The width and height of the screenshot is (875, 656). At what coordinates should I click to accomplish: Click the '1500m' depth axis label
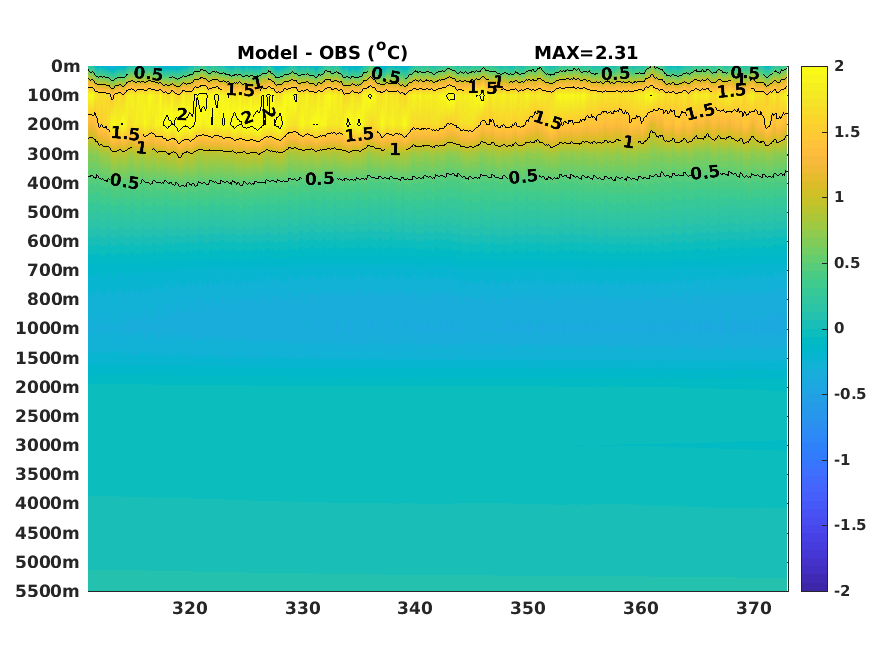pyautogui.click(x=47, y=358)
